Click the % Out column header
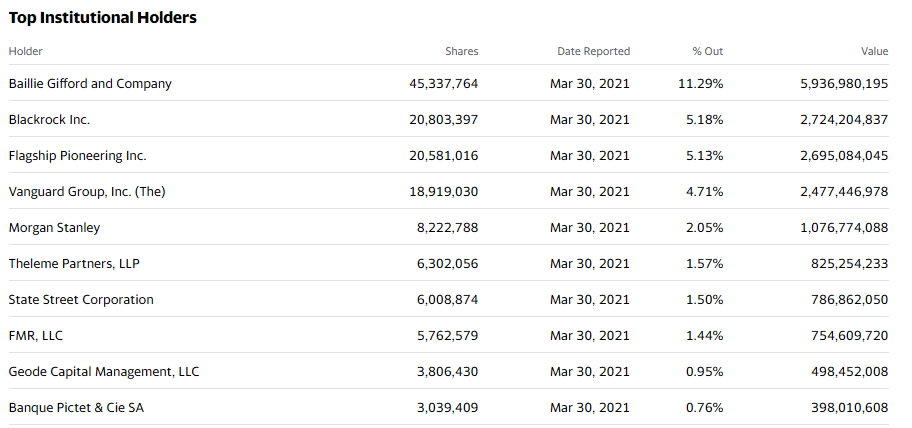This screenshot has width=912, height=428. tap(707, 51)
